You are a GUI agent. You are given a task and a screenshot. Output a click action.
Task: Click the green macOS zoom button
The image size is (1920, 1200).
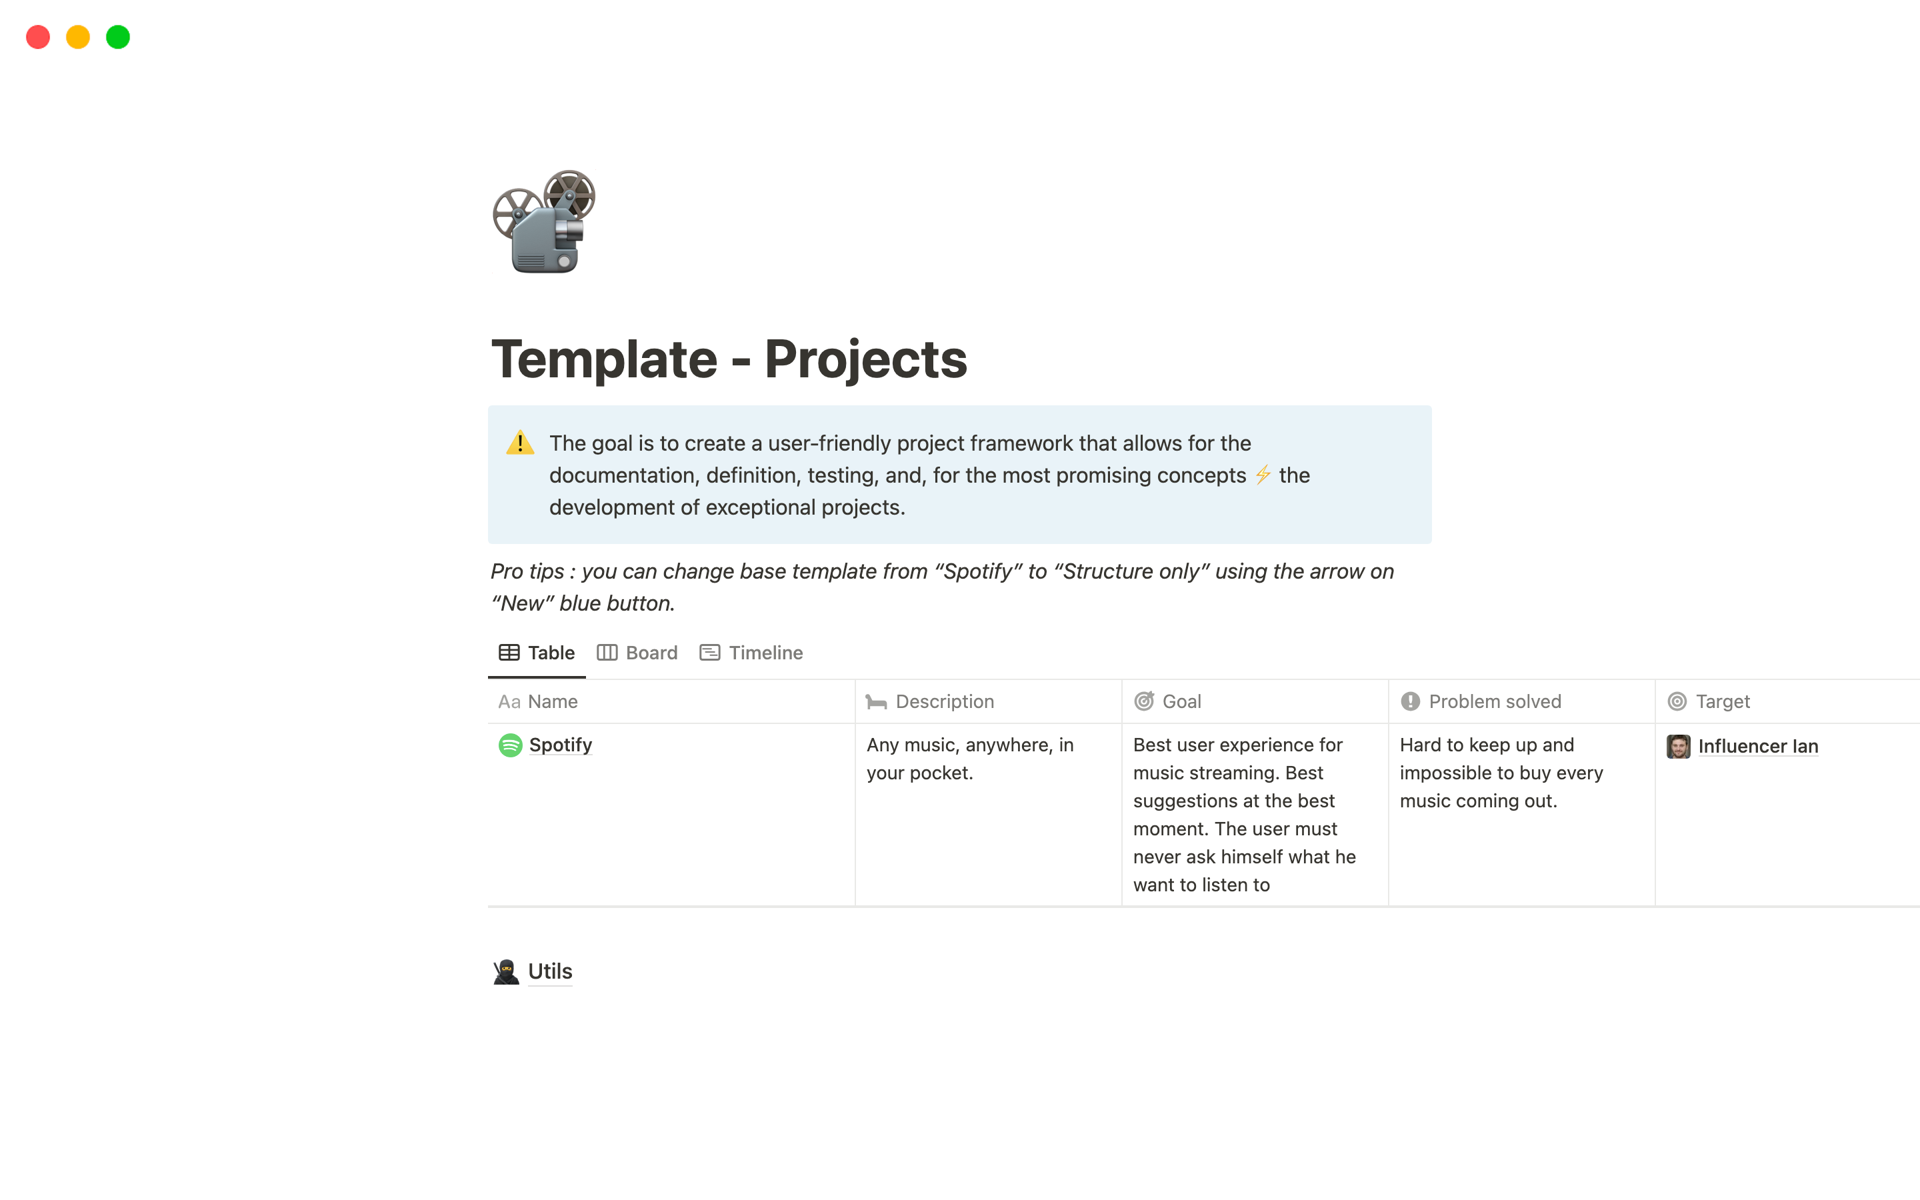click(x=117, y=37)
